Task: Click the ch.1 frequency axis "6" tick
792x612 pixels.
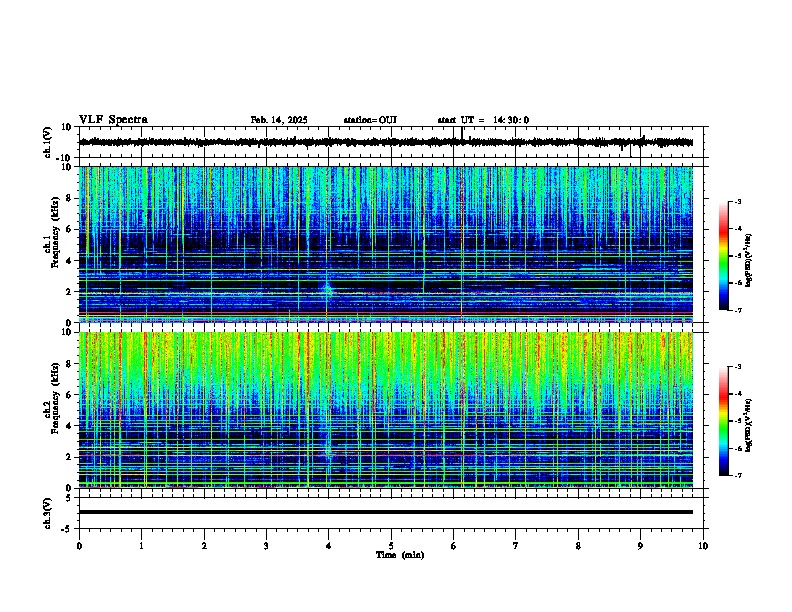Action: [x=69, y=229]
